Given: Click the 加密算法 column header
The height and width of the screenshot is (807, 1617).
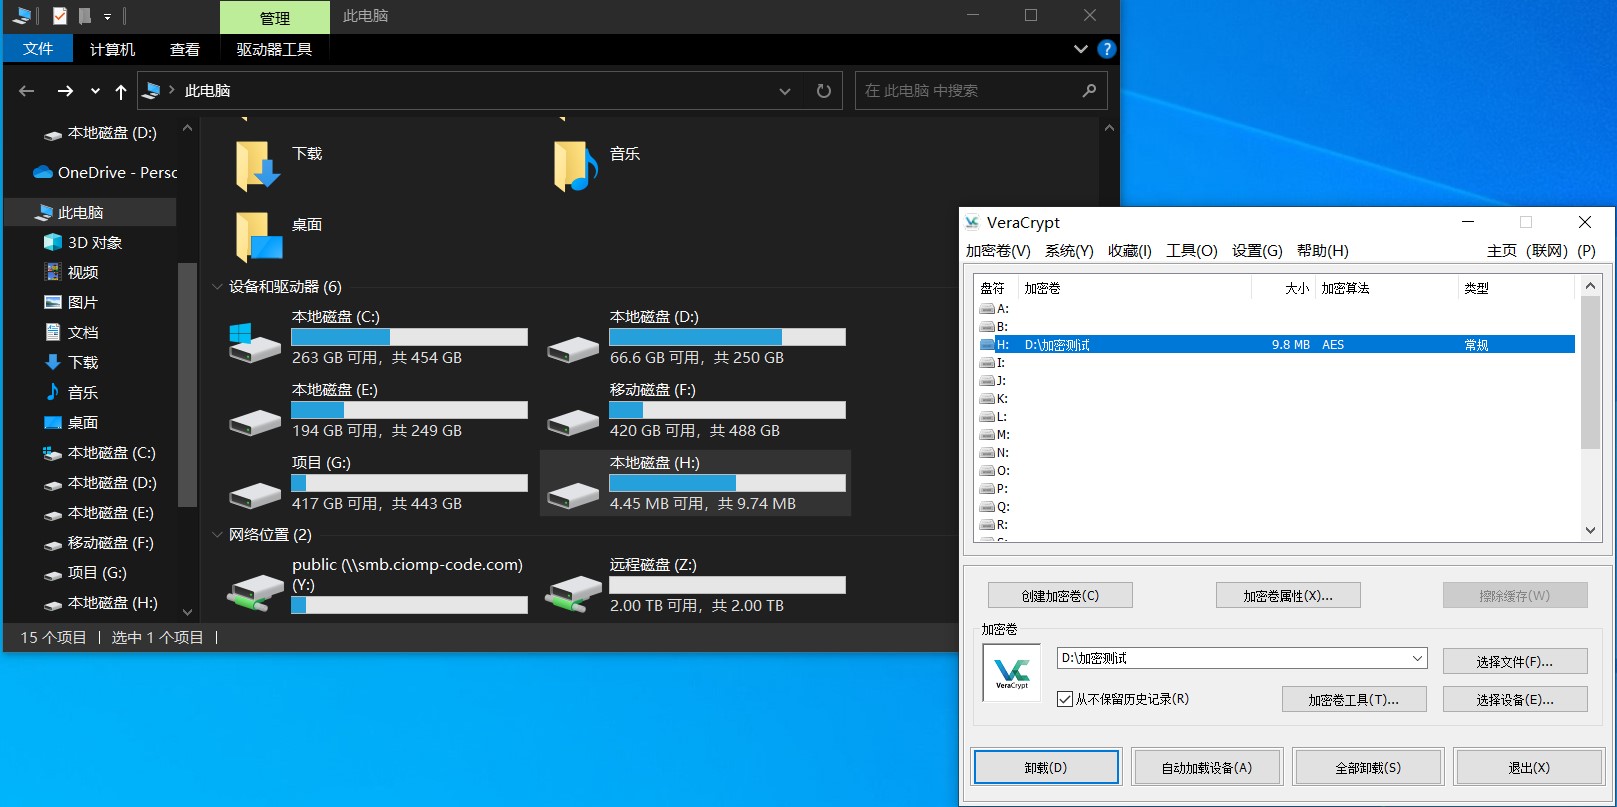Looking at the screenshot, I should pyautogui.click(x=1386, y=288).
